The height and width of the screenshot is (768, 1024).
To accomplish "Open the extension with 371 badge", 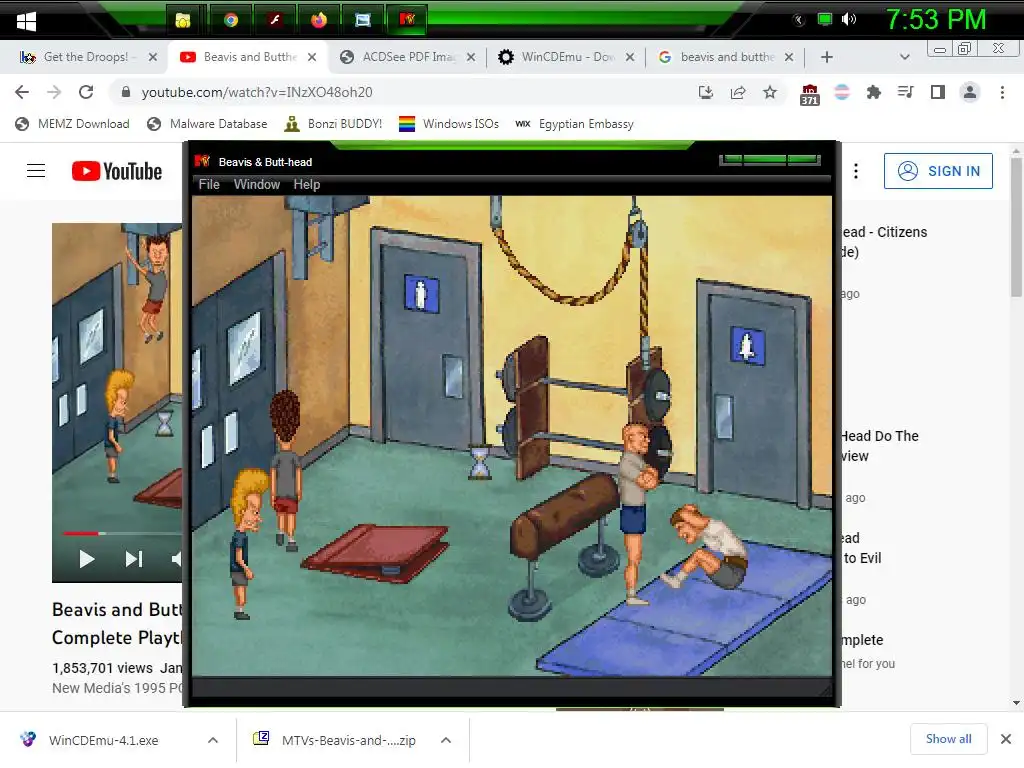I will pos(810,94).
